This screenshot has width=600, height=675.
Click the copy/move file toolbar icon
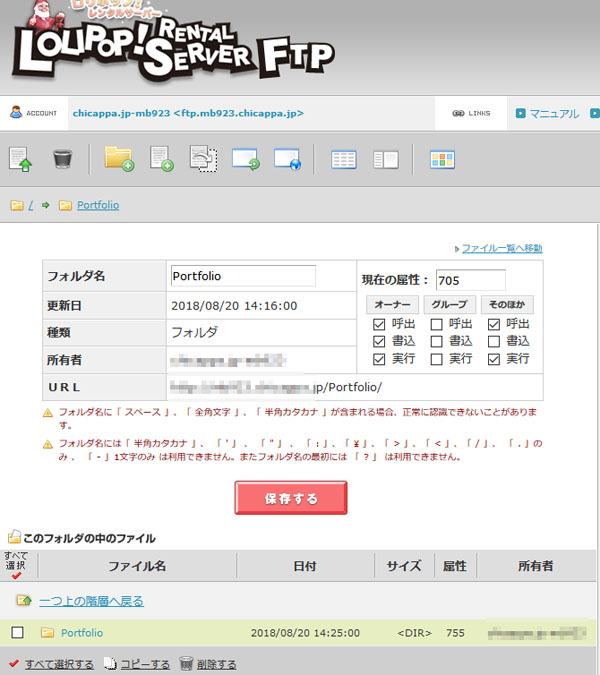[x=204, y=158]
